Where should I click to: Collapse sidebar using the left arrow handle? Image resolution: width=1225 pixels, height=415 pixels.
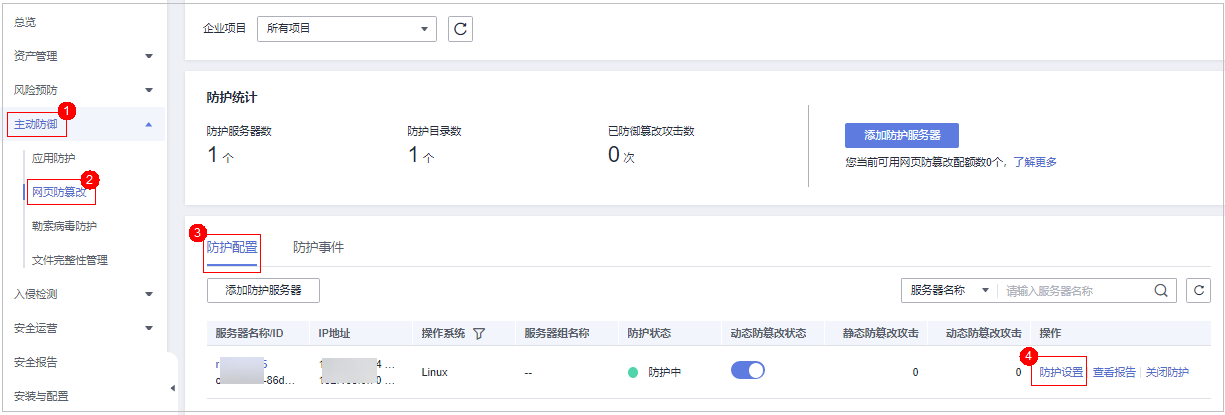click(x=171, y=388)
